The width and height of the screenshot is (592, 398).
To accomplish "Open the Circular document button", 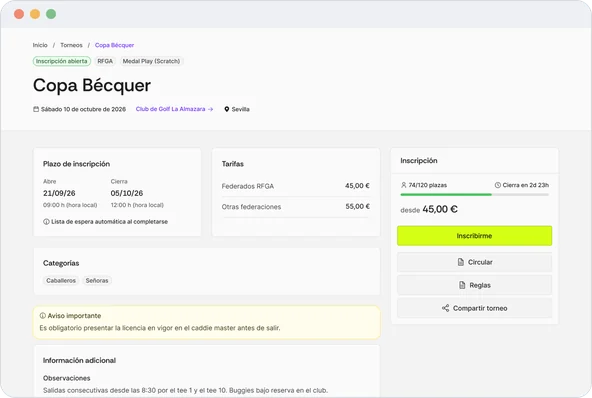I will pyautogui.click(x=474, y=262).
